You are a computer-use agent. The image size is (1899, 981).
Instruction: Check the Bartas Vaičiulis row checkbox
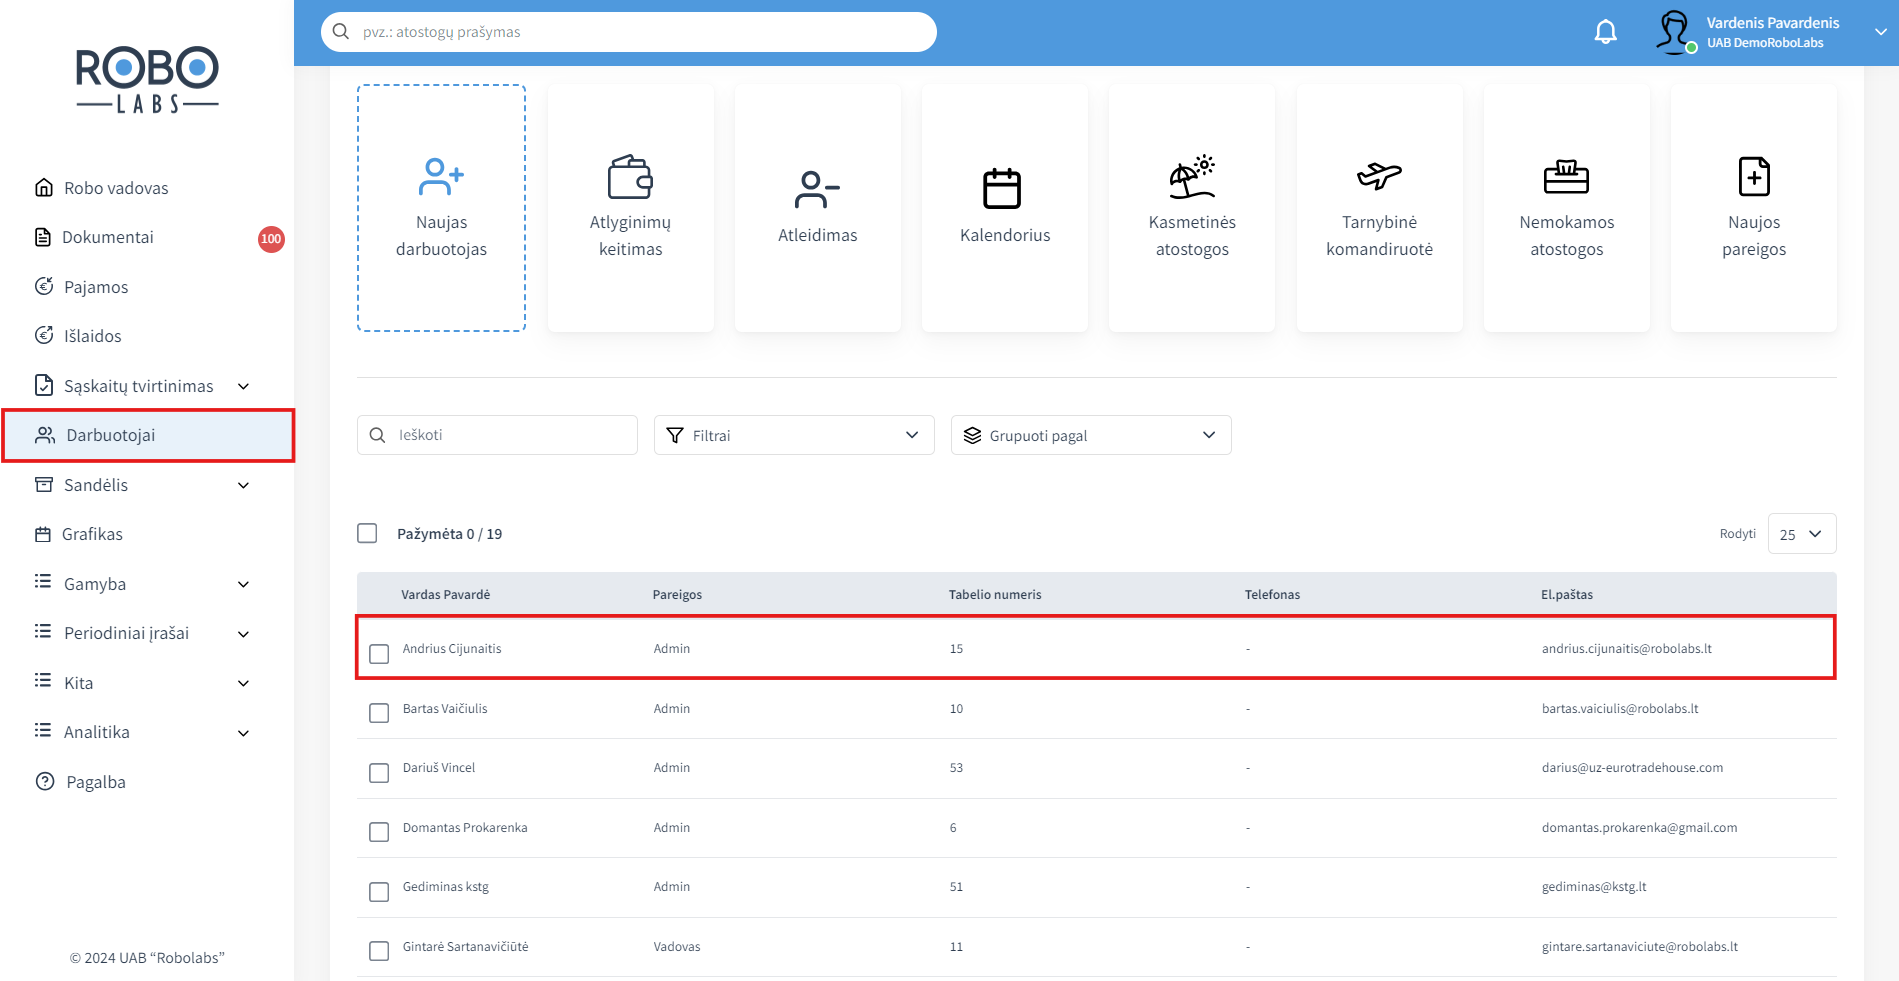pyautogui.click(x=379, y=713)
